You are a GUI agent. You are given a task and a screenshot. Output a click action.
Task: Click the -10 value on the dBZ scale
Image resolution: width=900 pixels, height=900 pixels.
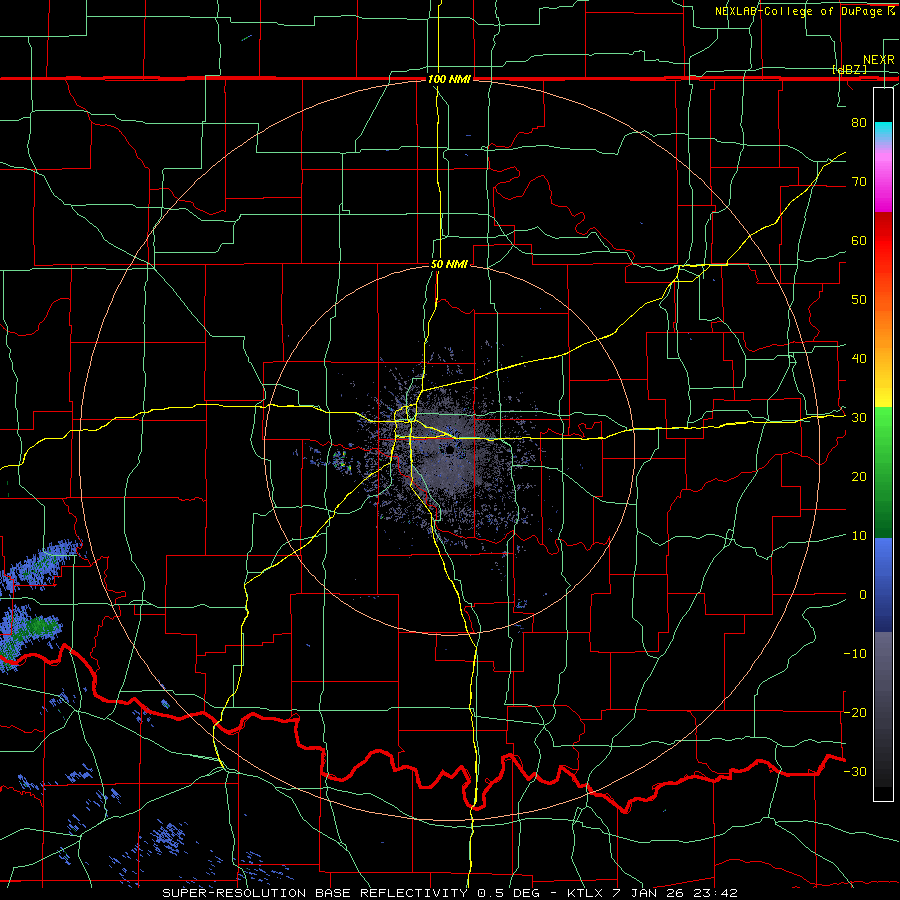(855, 654)
